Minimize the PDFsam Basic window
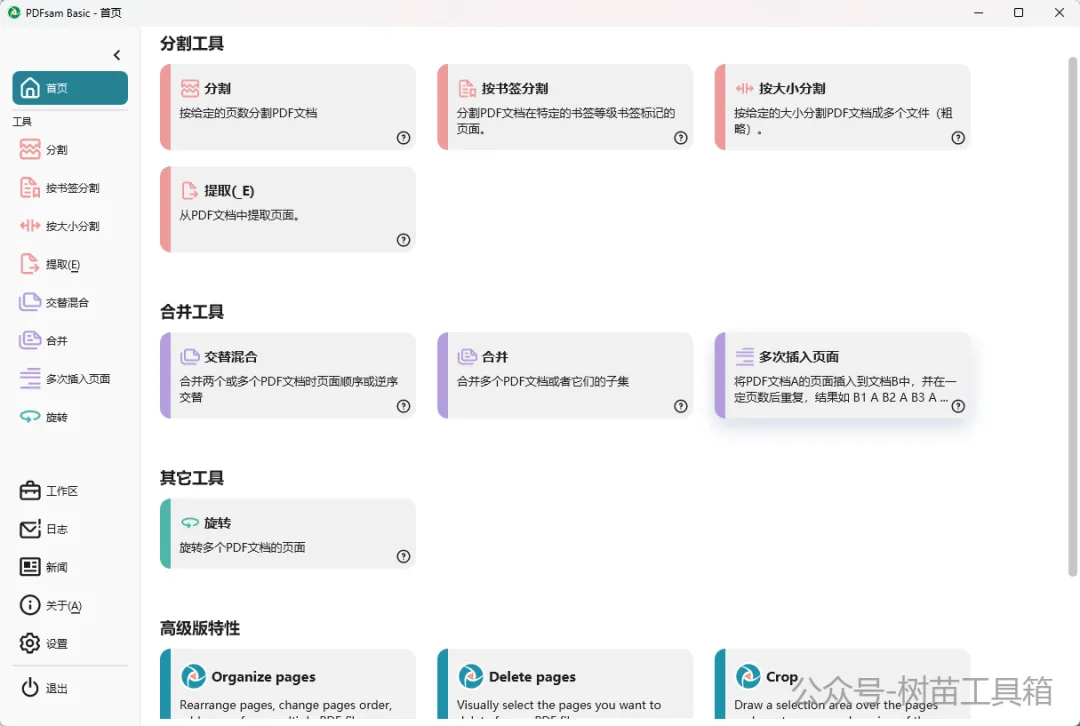This screenshot has width=1080, height=726. 978,12
